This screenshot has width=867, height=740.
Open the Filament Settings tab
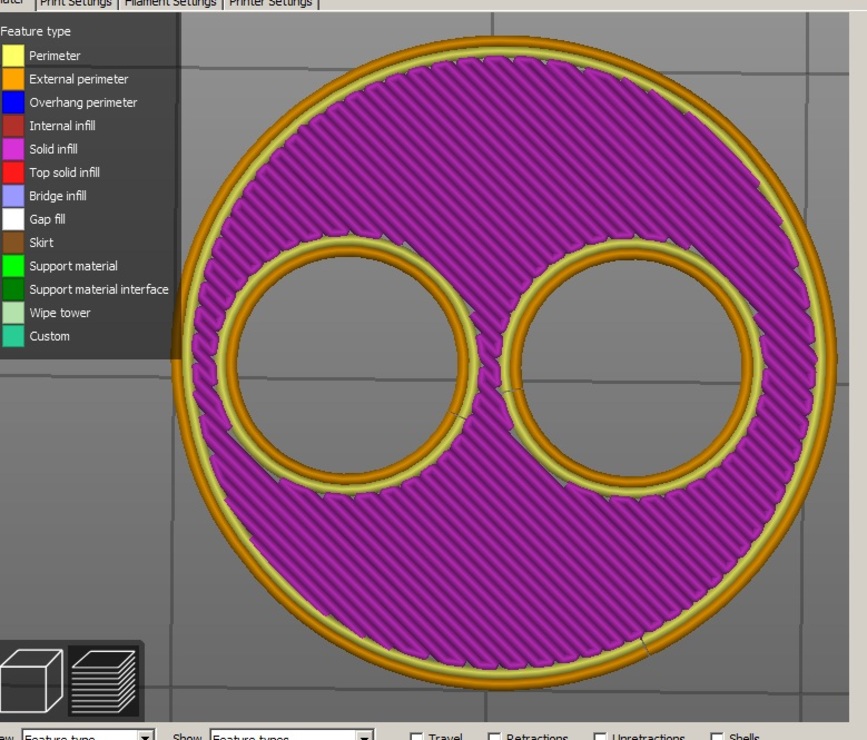click(170, 3)
